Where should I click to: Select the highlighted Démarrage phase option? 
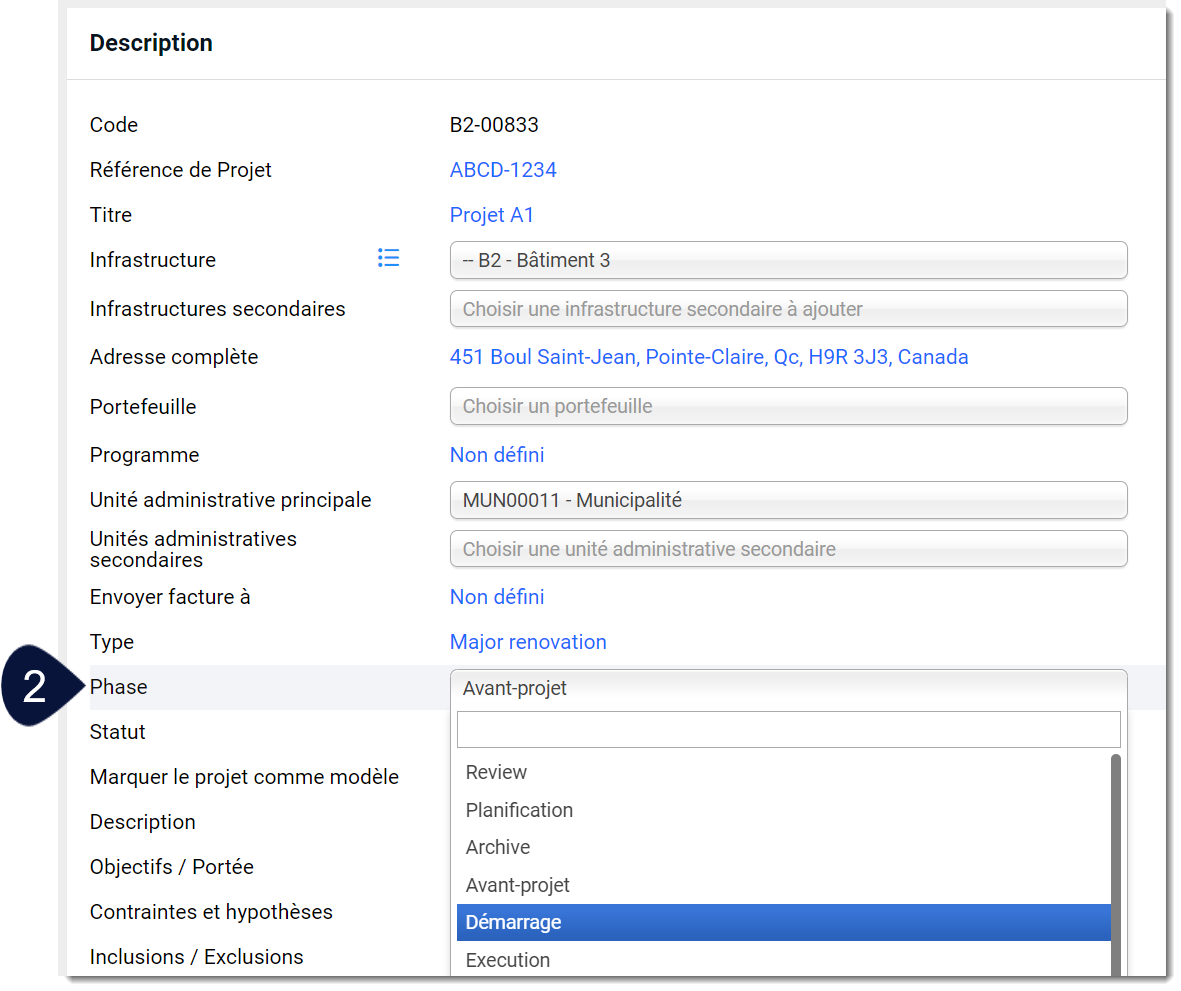[x=783, y=922]
